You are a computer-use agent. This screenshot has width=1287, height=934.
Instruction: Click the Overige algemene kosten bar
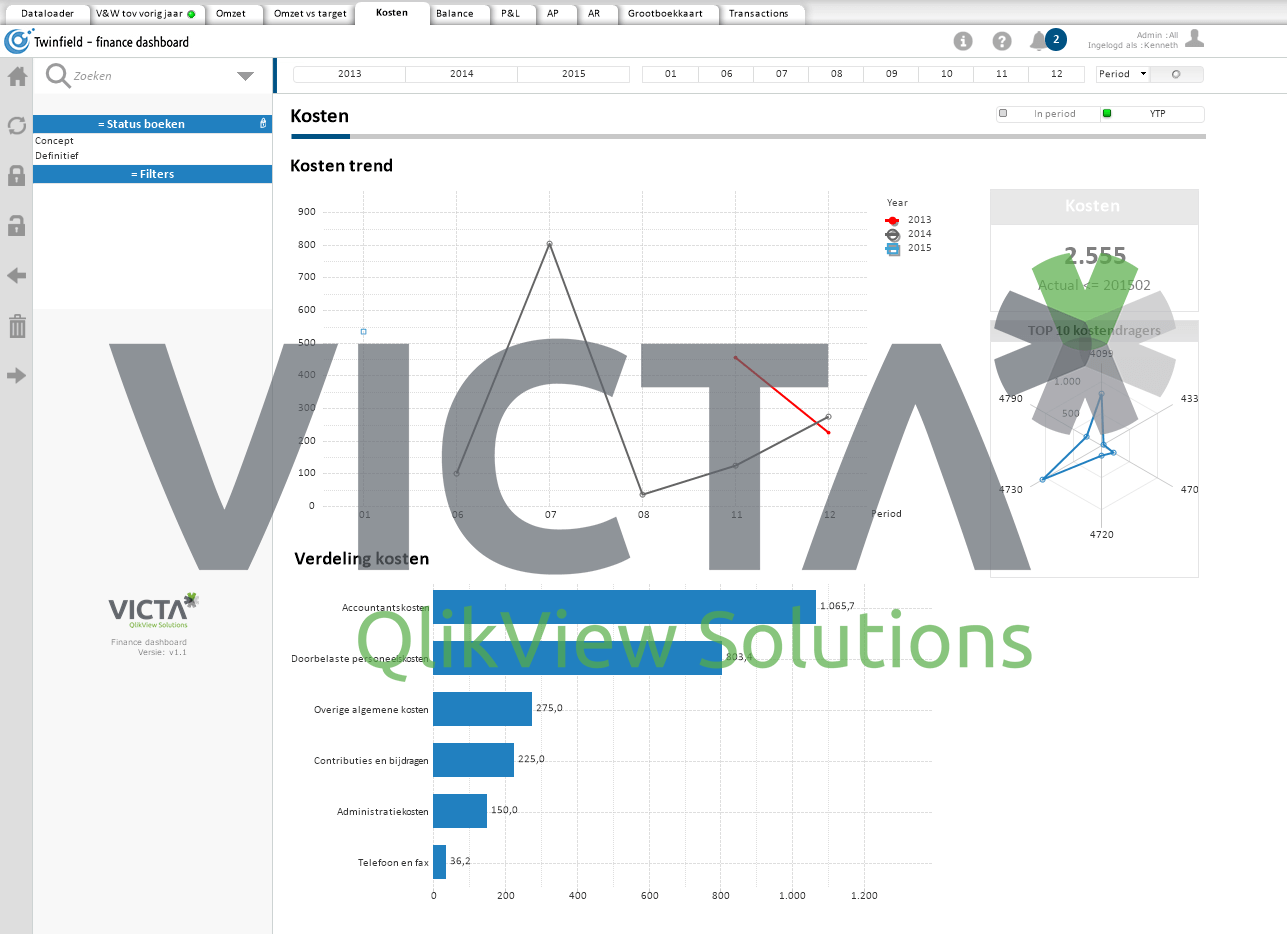[482, 709]
